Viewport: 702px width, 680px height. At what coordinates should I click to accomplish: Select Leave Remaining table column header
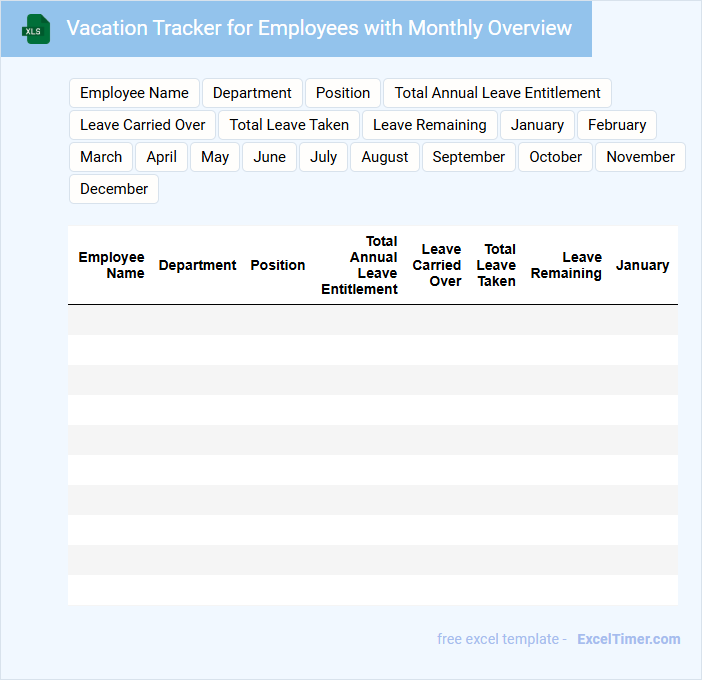[566, 265]
